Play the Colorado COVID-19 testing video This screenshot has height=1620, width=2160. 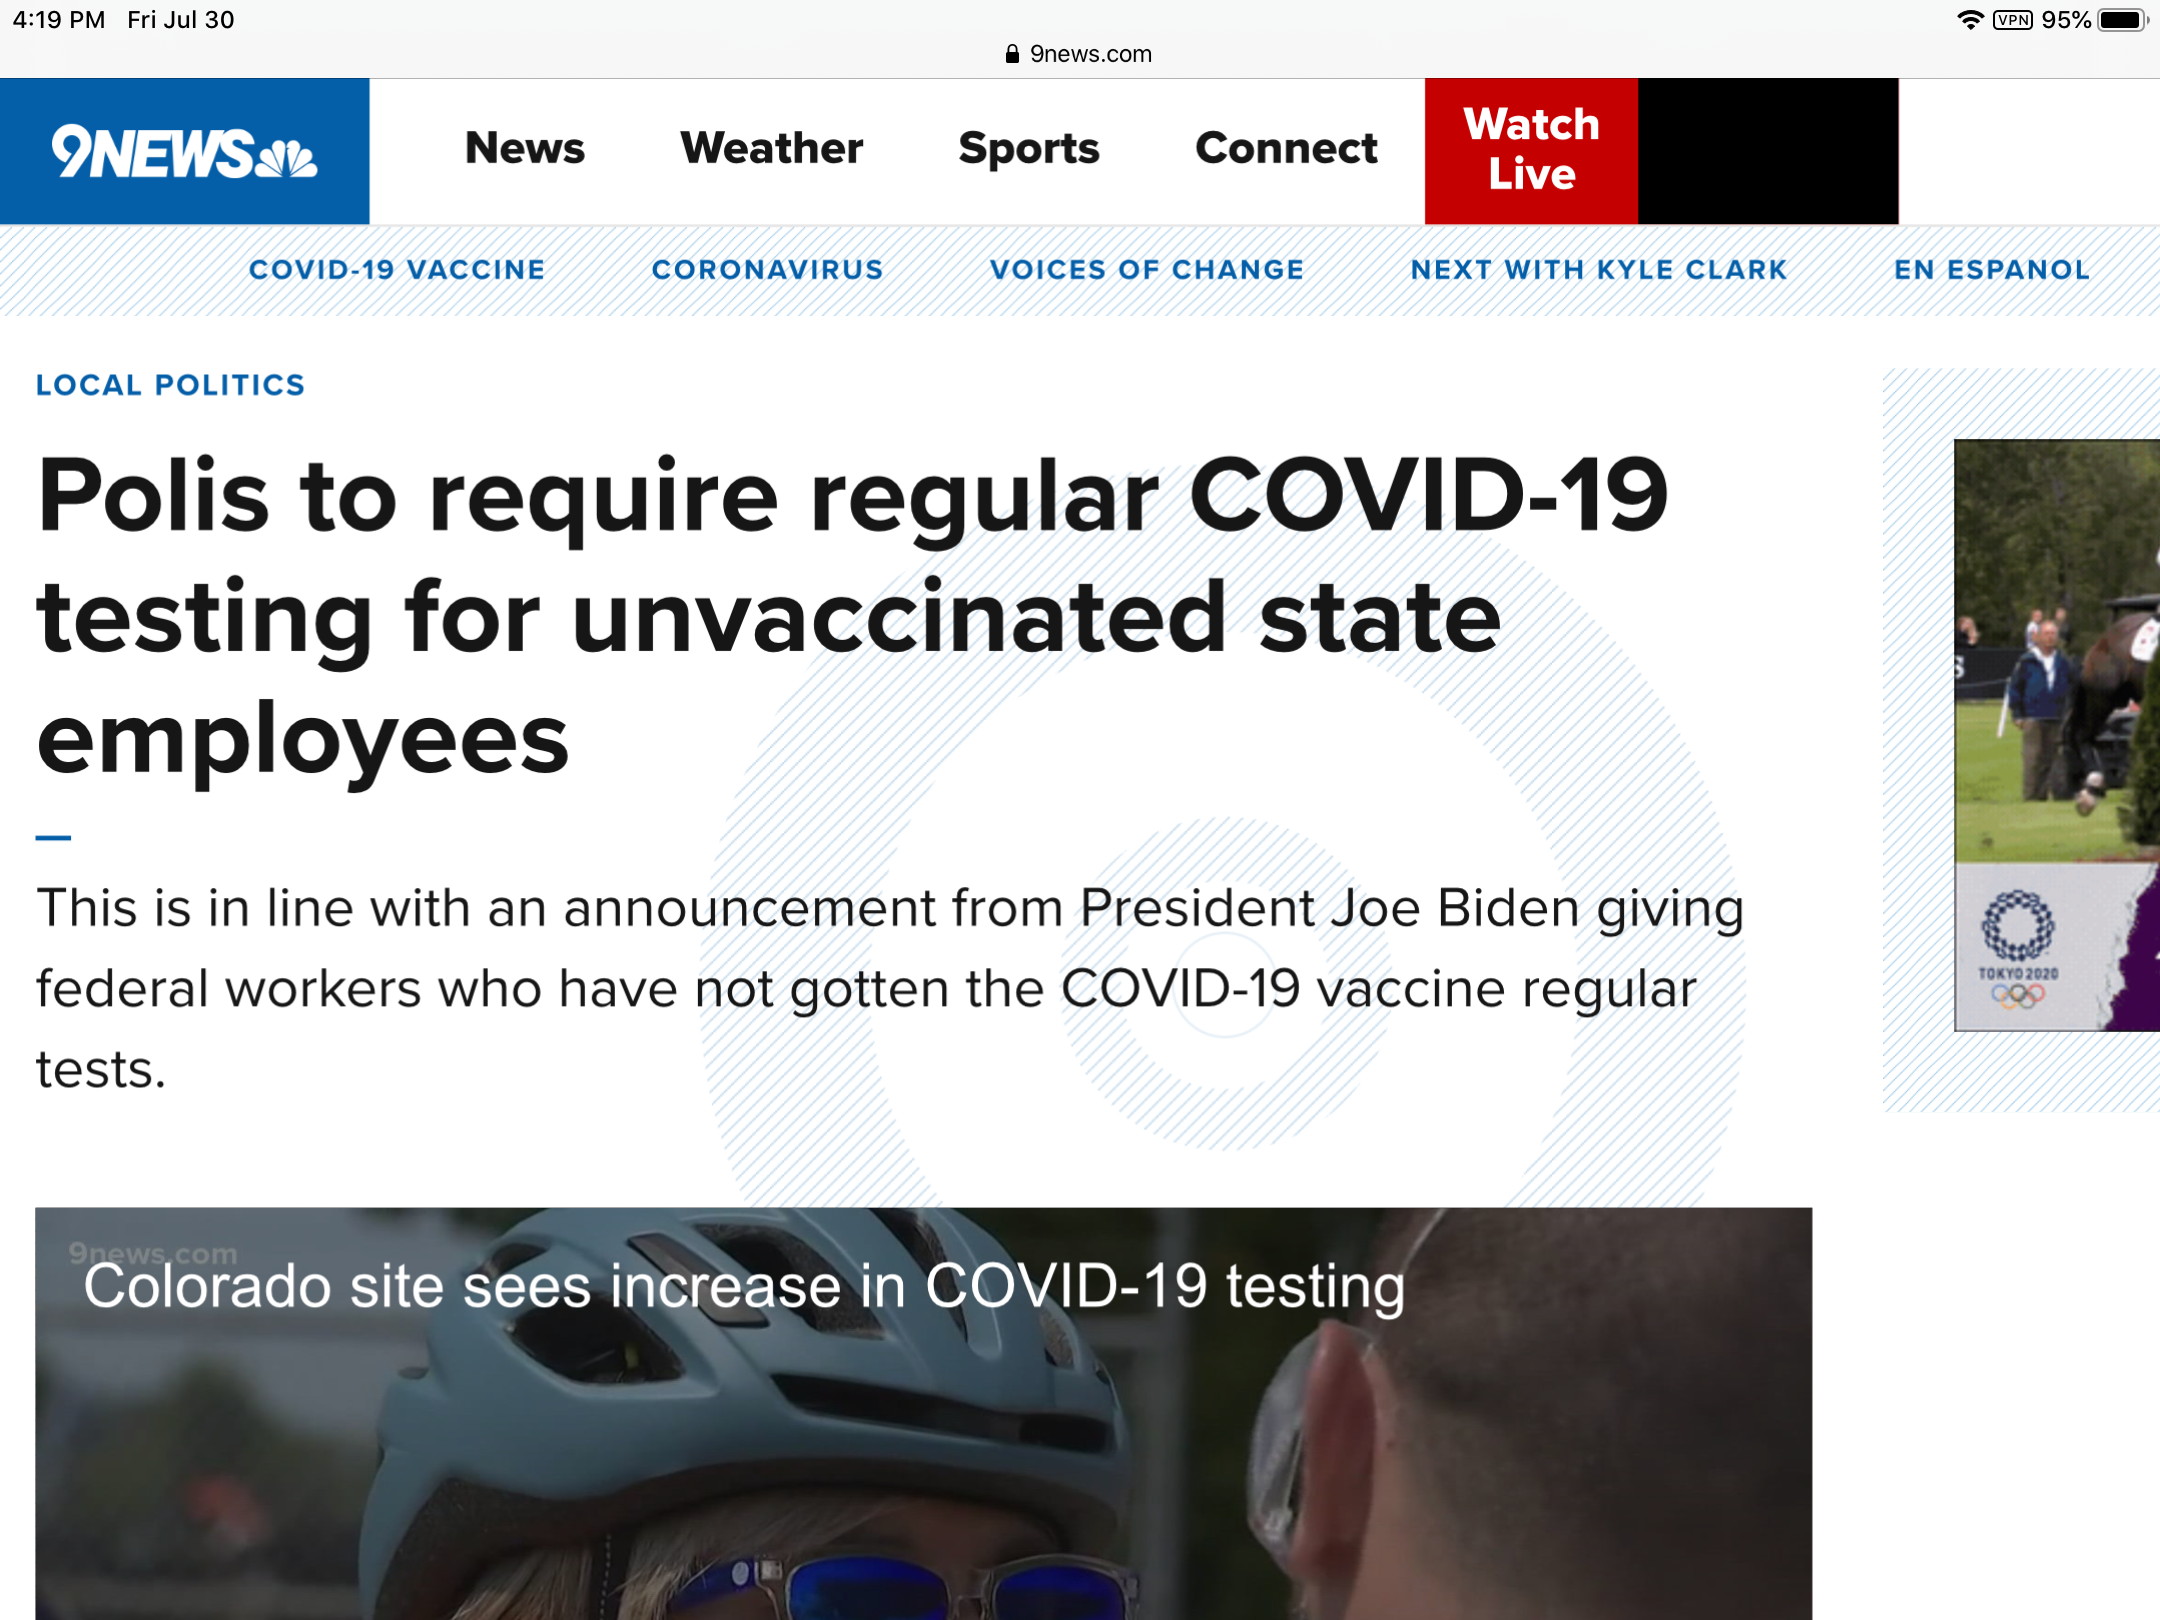point(923,1414)
